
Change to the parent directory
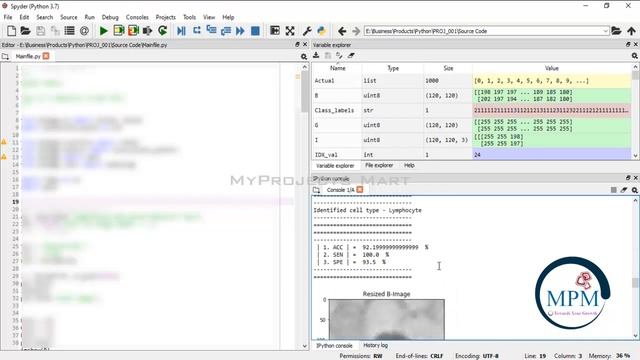pyautogui.click(x=631, y=31)
